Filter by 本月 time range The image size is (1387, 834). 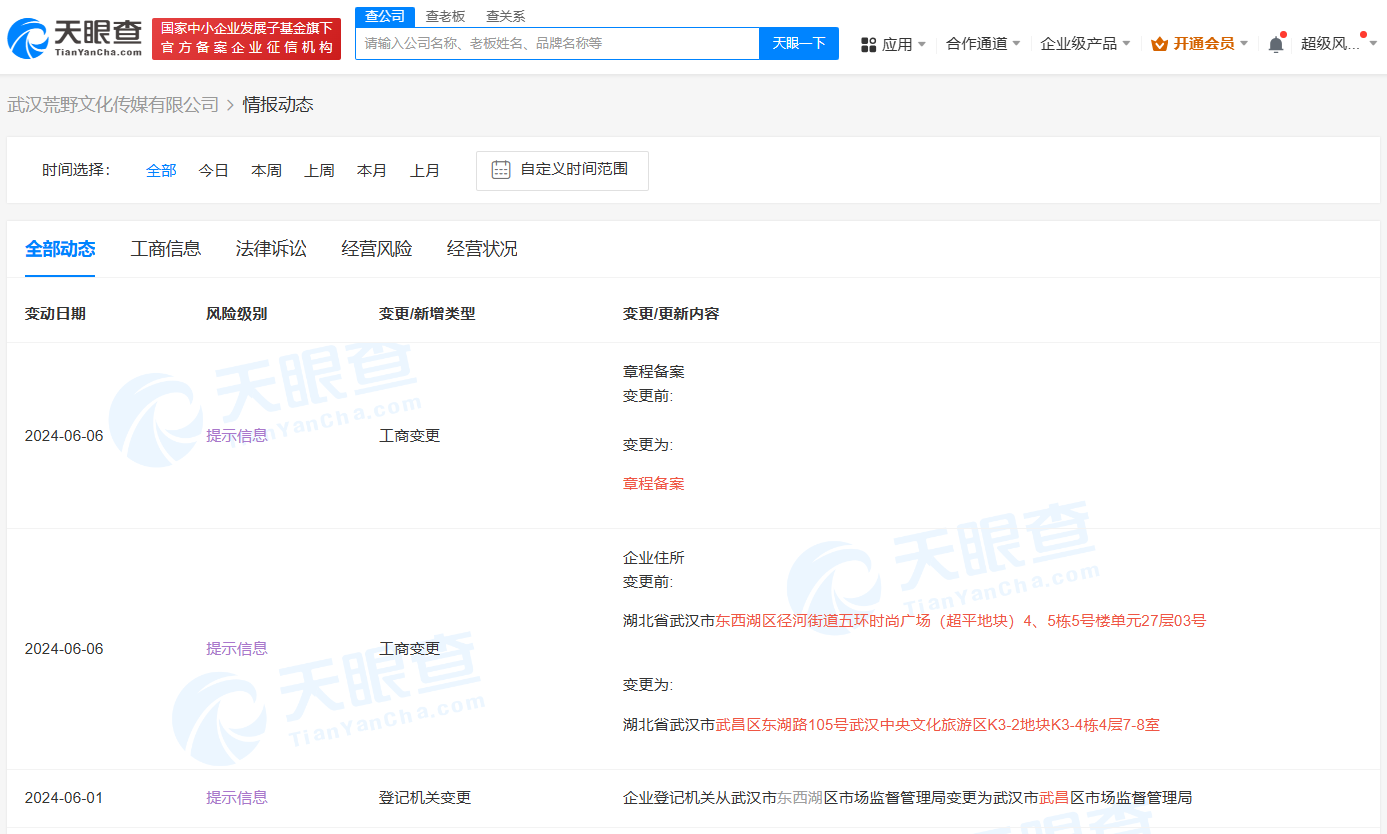pos(372,171)
